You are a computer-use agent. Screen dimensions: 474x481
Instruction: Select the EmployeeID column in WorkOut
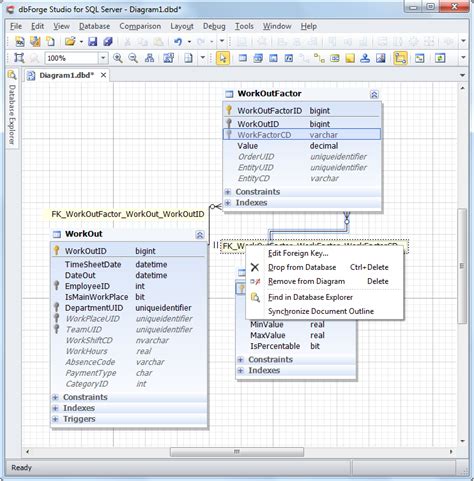click(129, 286)
